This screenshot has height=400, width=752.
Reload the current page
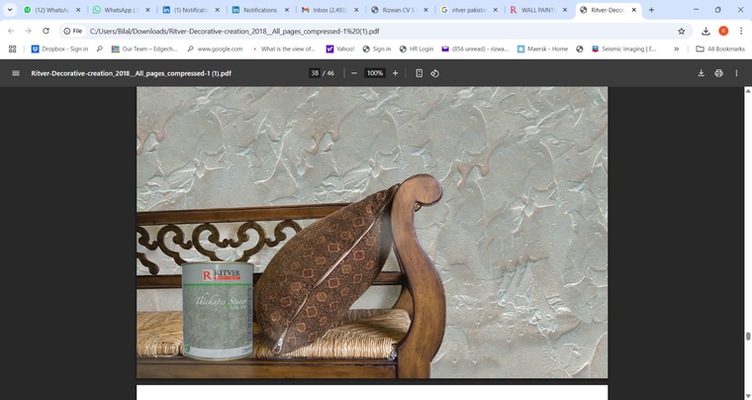46,31
